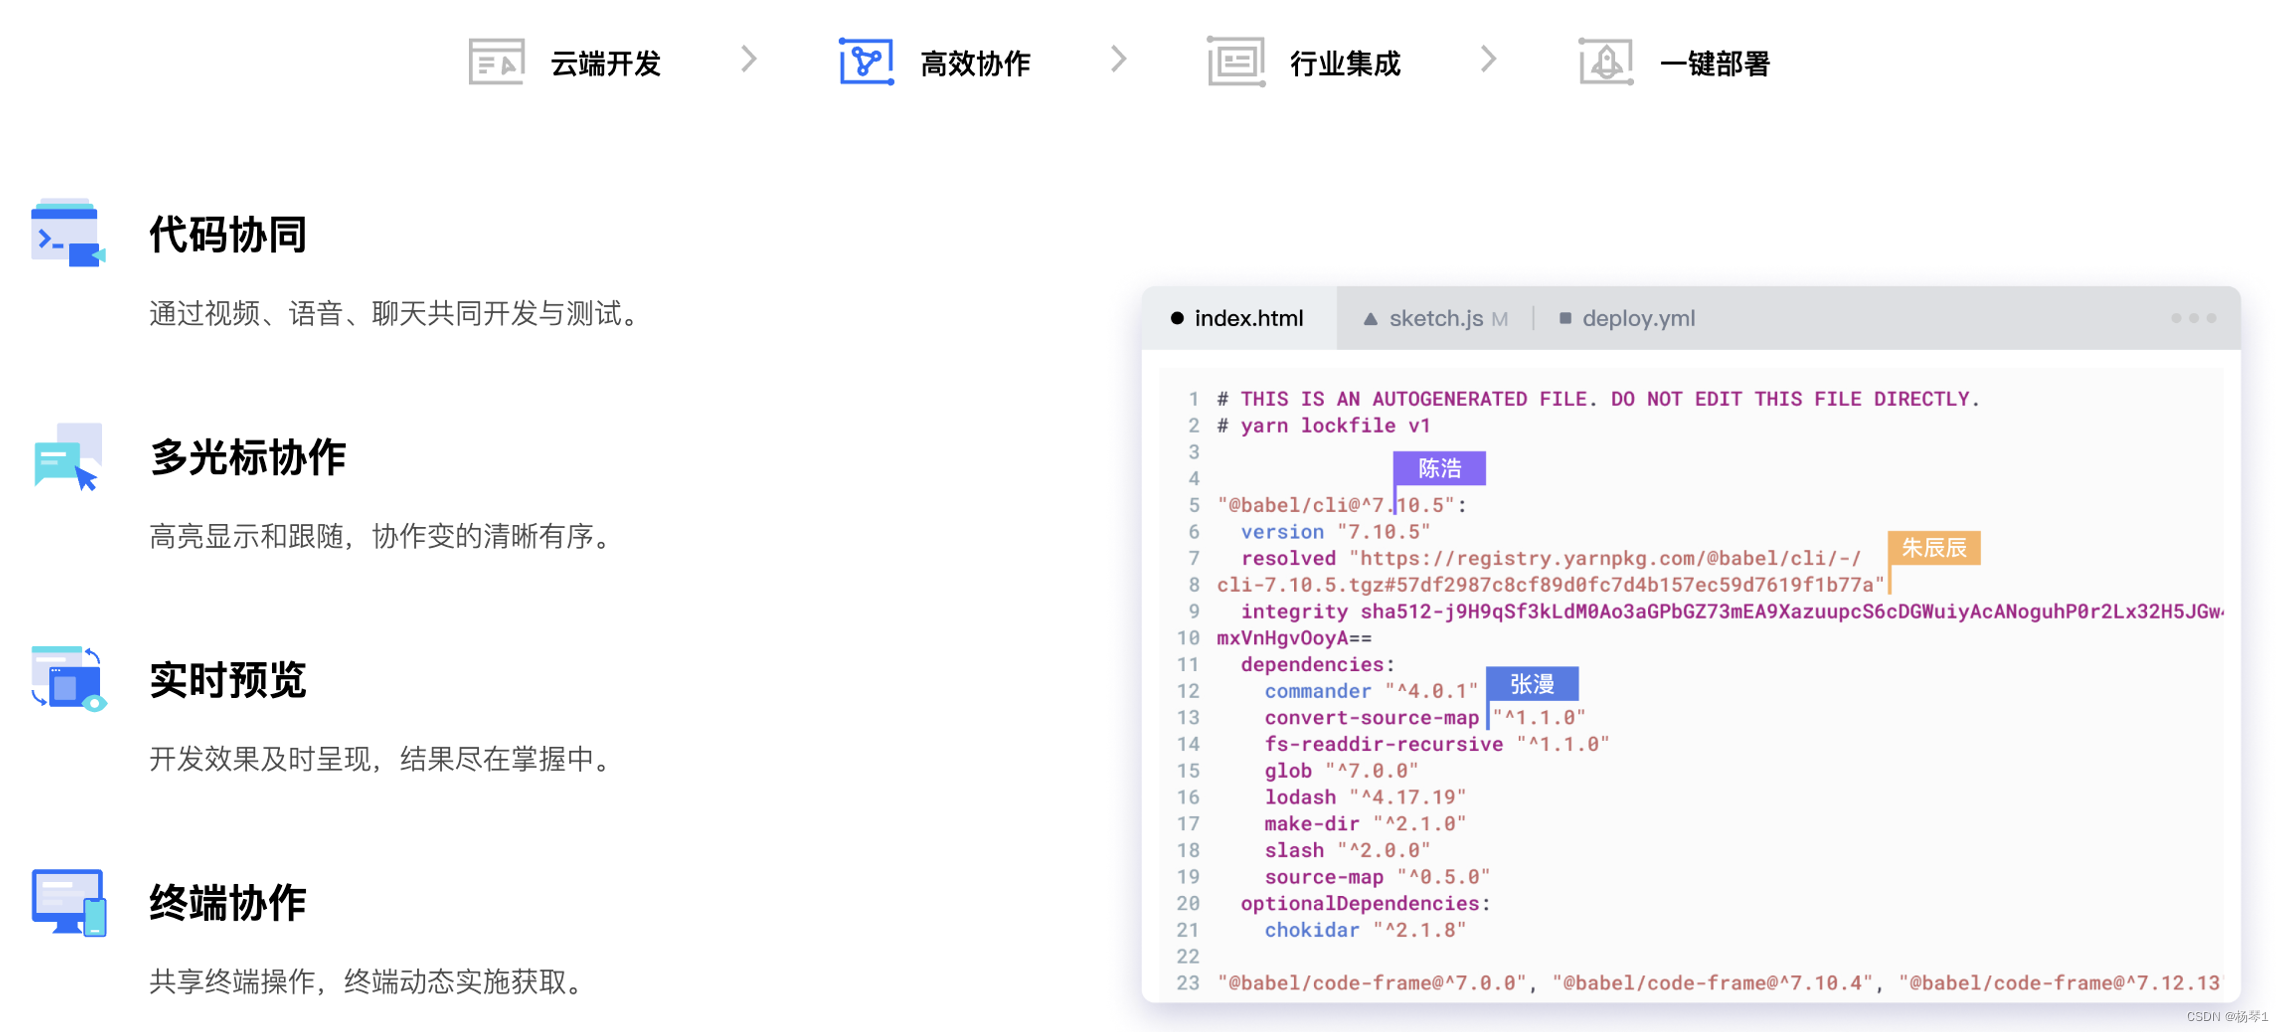Click the chevron after 高效协作
This screenshot has height=1032, width=2284.
pos(1119,60)
